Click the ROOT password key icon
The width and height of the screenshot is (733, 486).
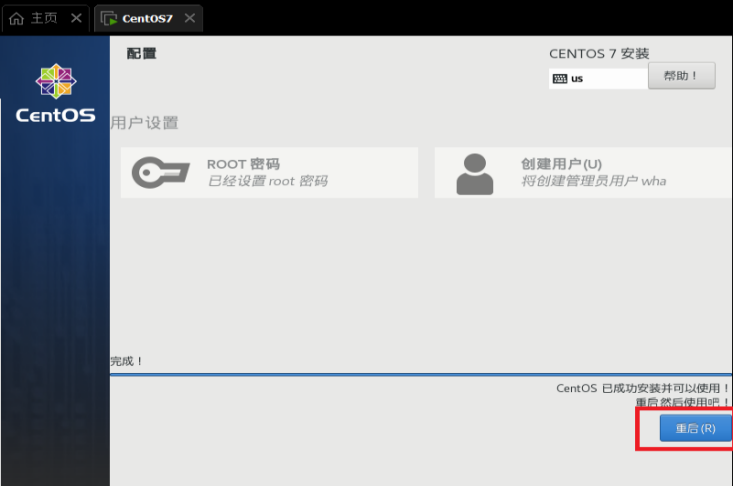click(160, 172)
